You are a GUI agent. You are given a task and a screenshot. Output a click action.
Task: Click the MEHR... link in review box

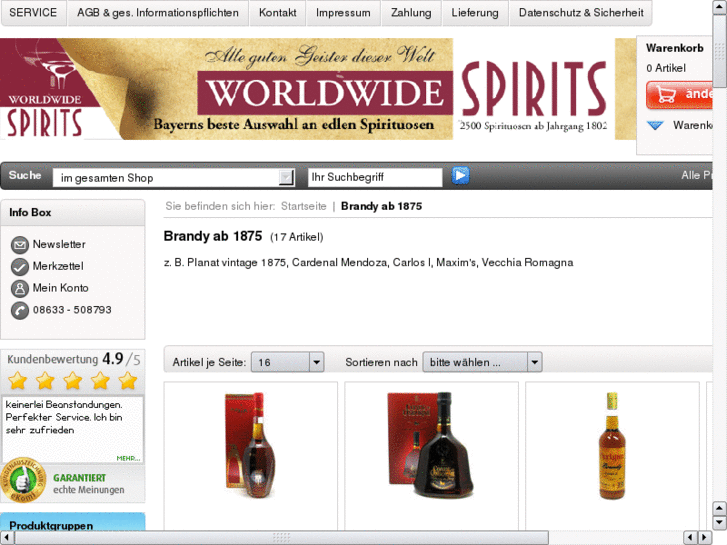(128, 458)
